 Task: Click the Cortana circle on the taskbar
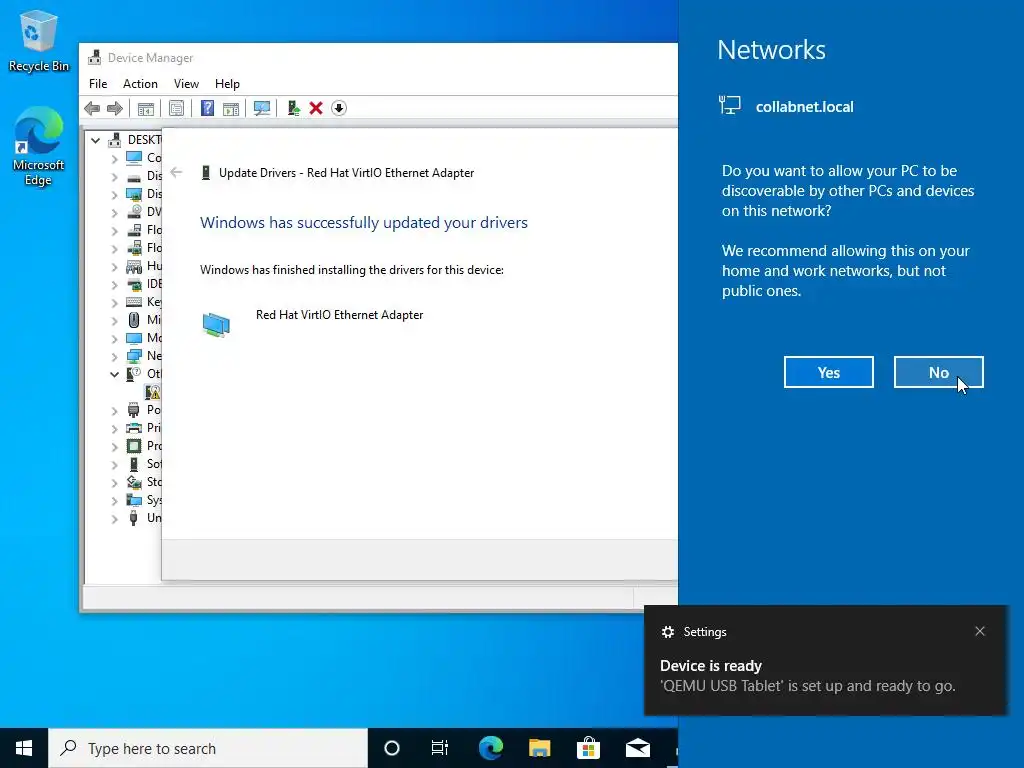[x=392, y=748]
